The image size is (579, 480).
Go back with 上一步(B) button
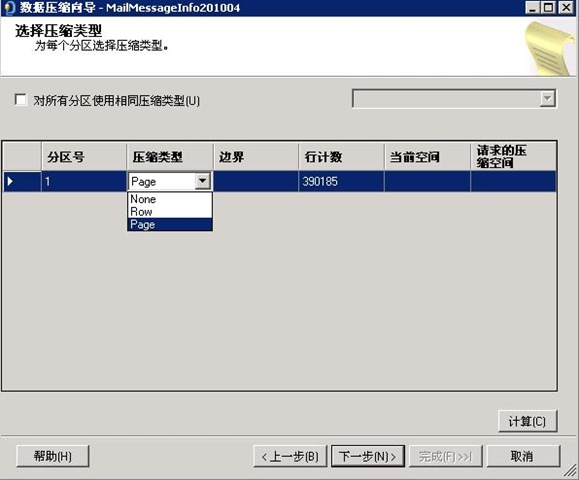coord(290,456)
